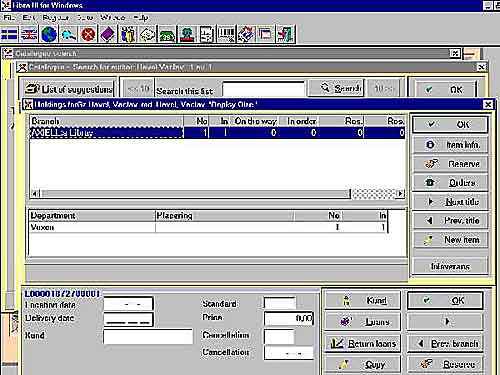Open the File menu
The width and height of the screenshot is (500, 375).
[x=9, y=17]
